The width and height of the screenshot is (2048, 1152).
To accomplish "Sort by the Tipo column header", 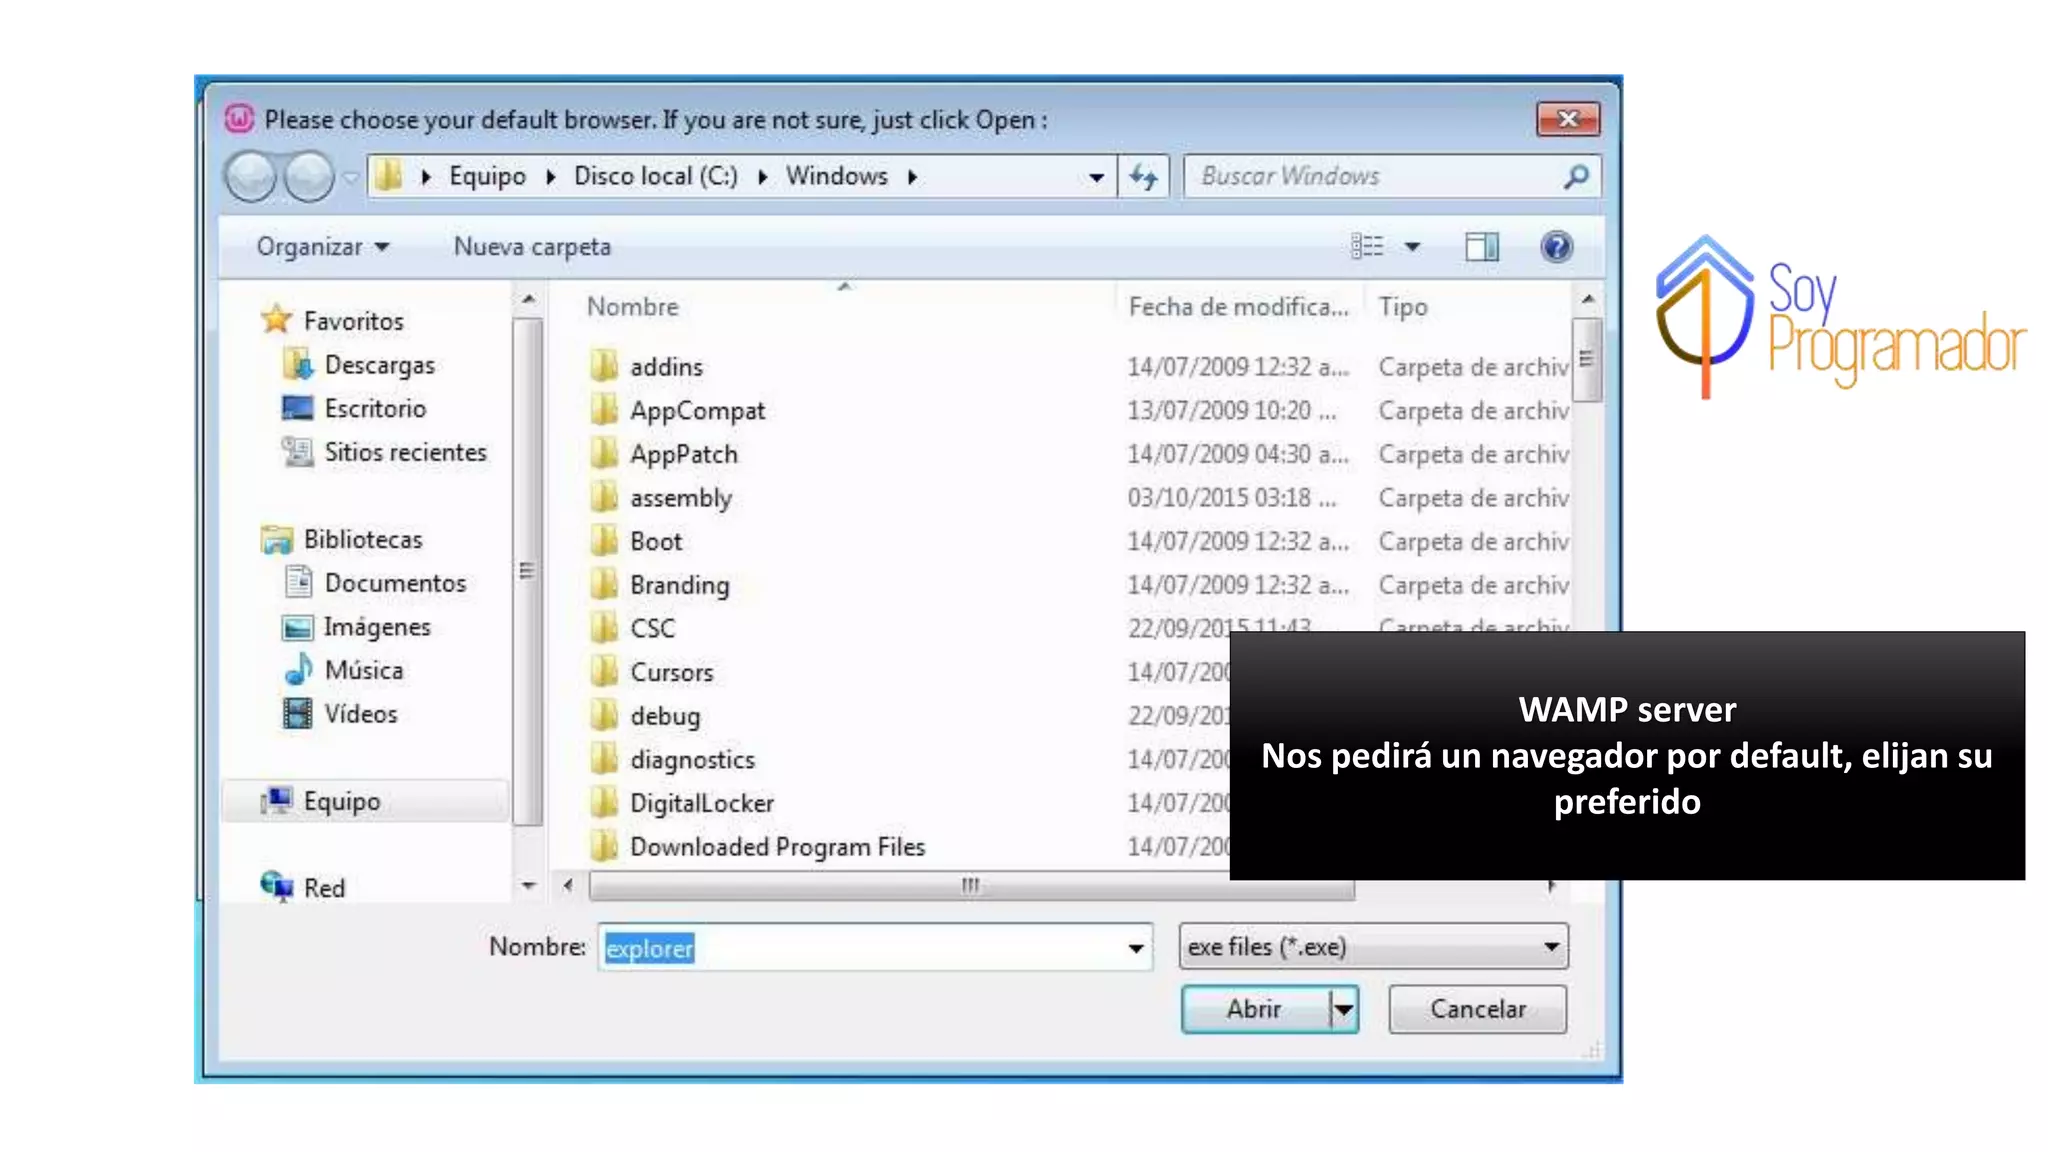I will [x=1402, y=306].
